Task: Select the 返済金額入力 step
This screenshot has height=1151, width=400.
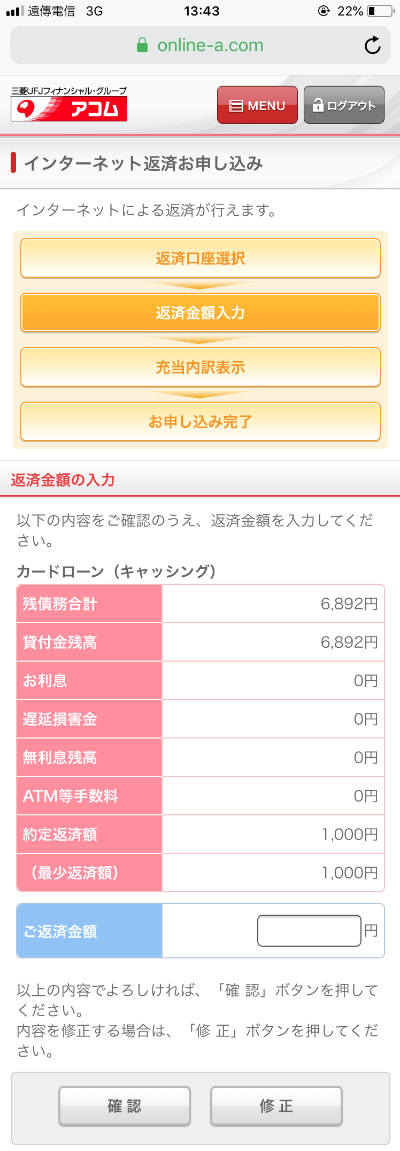Action: (x=200, y=313)
